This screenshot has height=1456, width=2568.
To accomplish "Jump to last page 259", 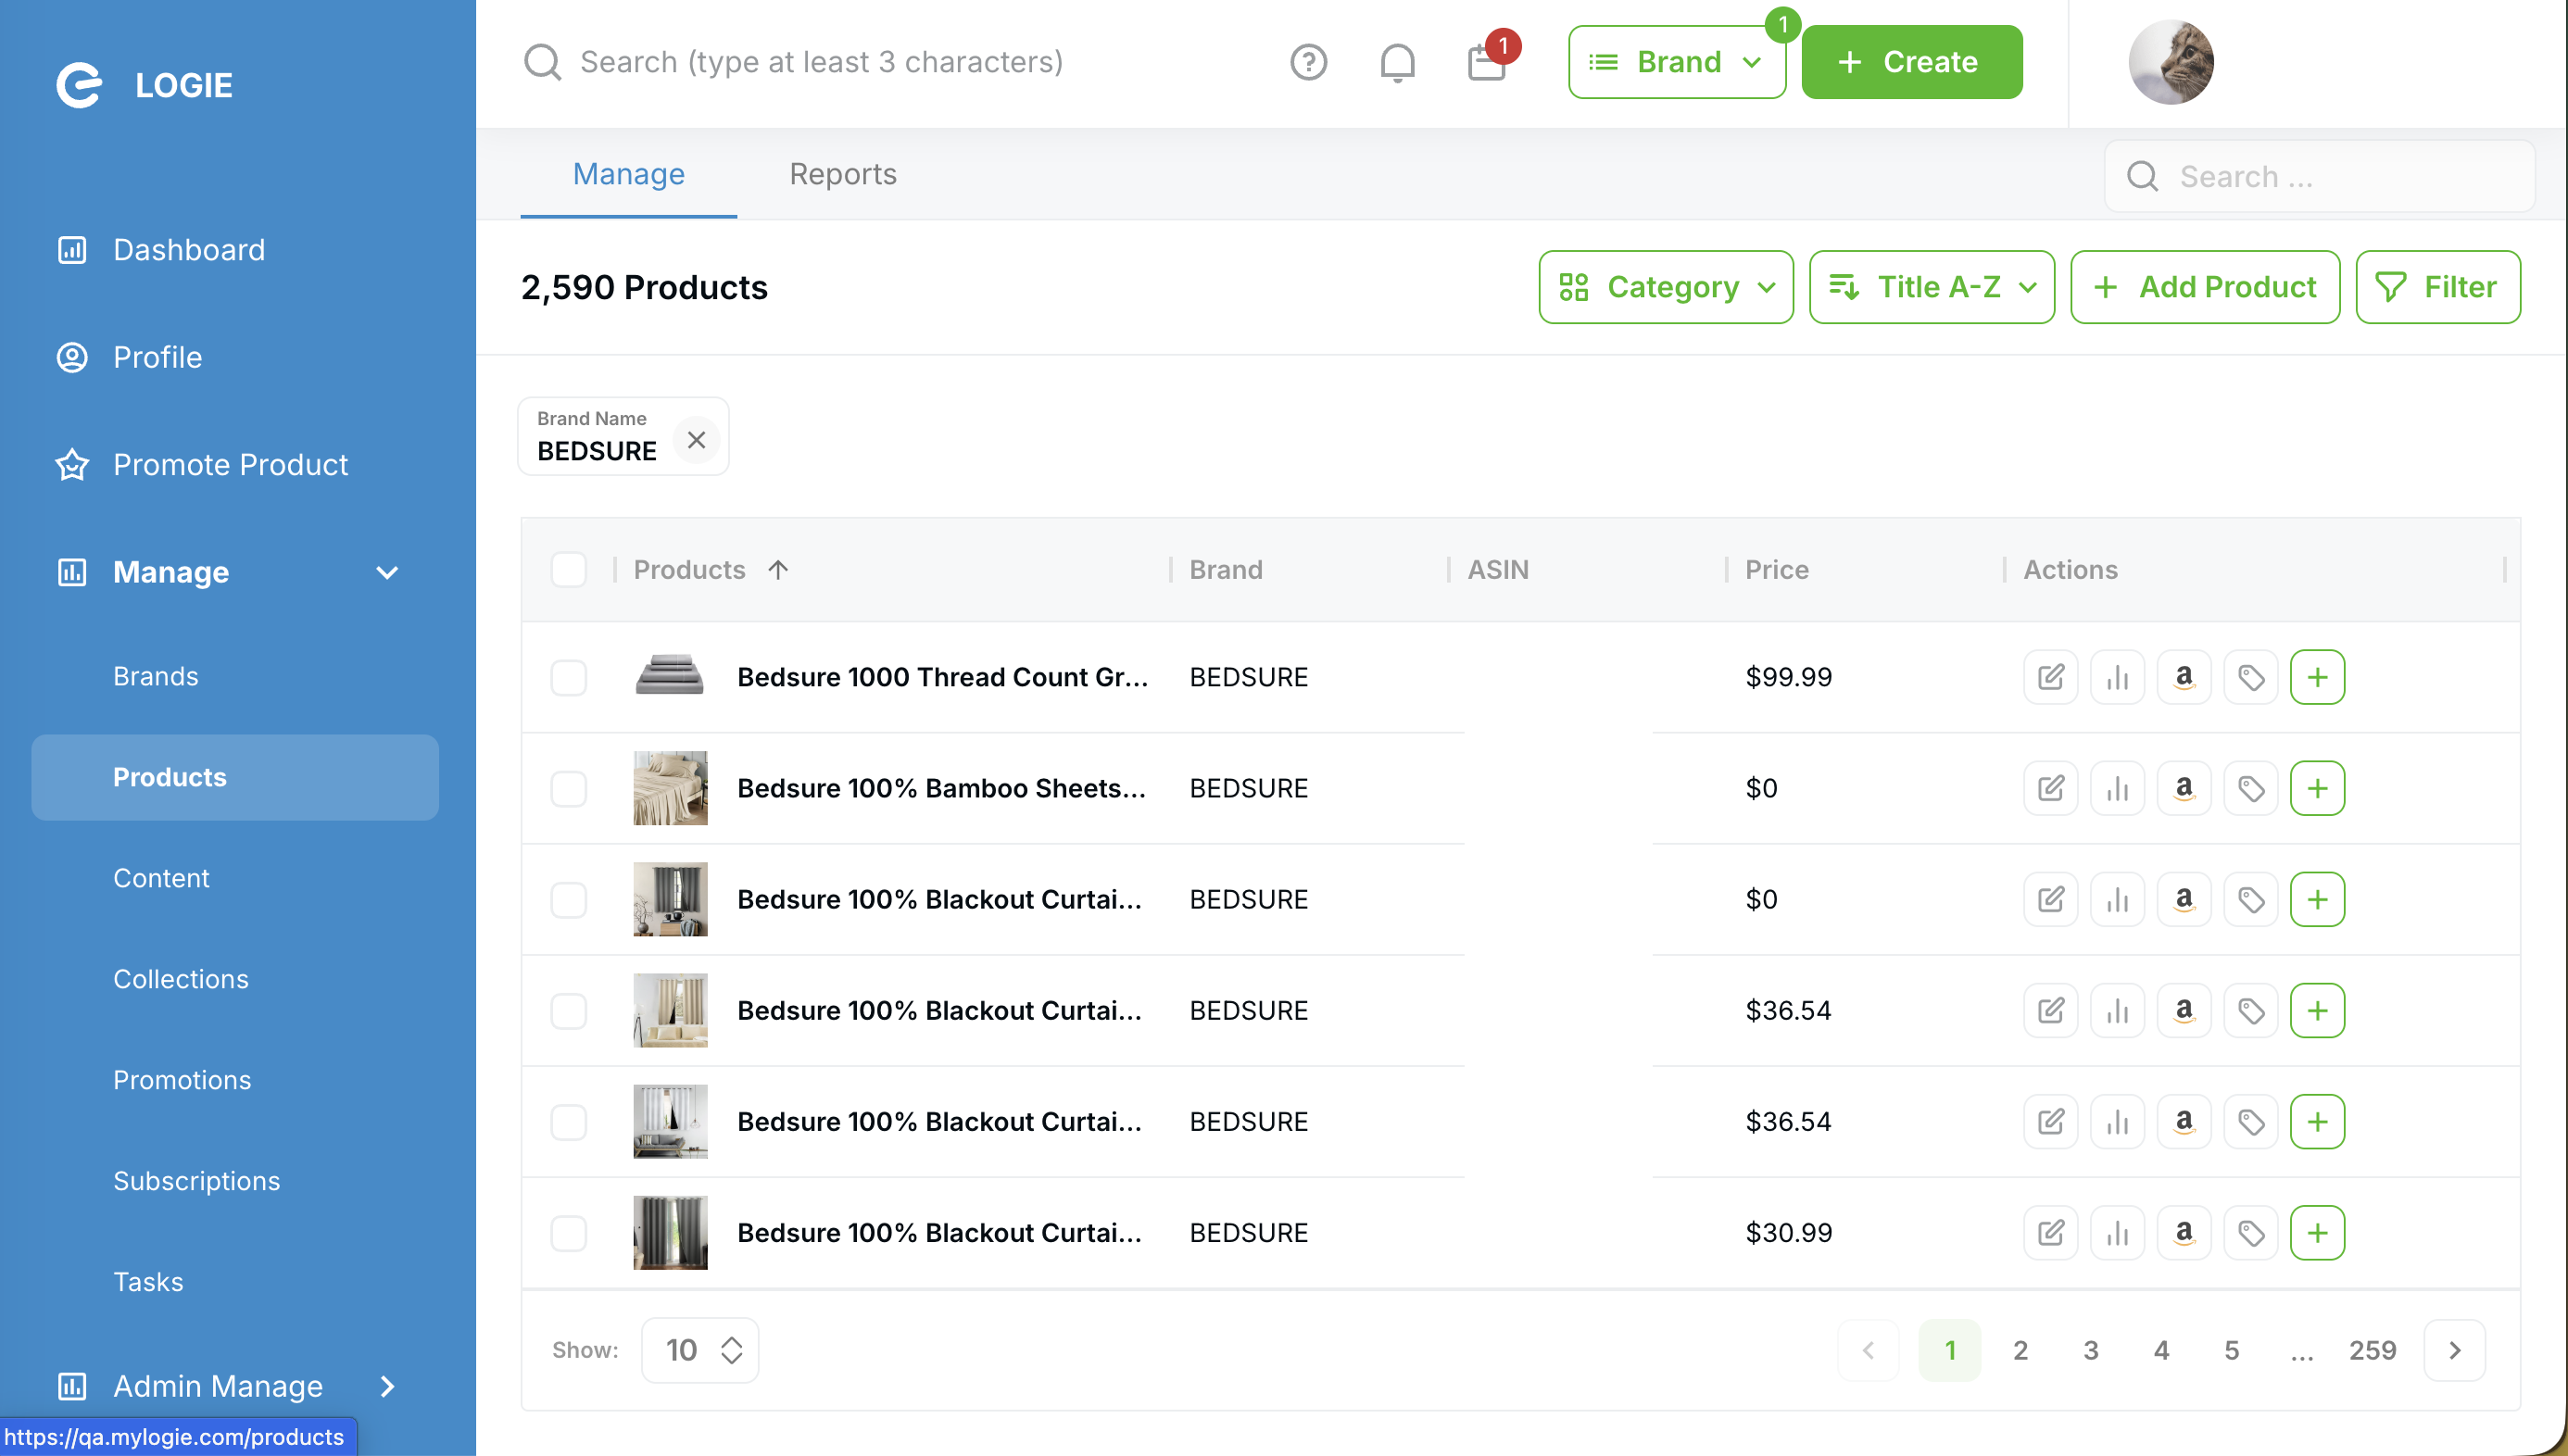I will click(2373, 1350).
